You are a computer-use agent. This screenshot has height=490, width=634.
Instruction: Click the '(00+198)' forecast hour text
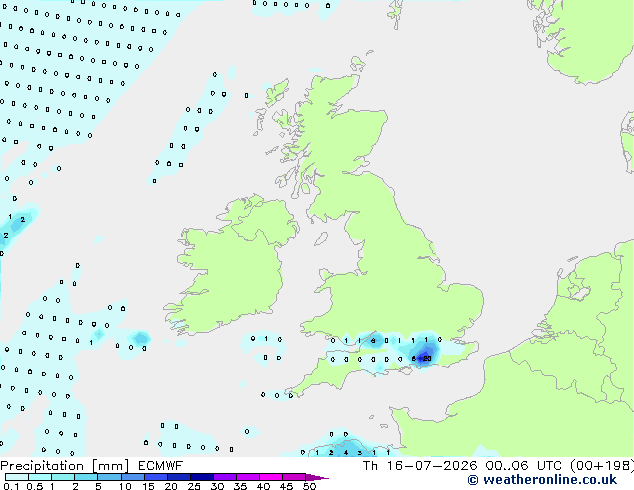click(601, 465)
